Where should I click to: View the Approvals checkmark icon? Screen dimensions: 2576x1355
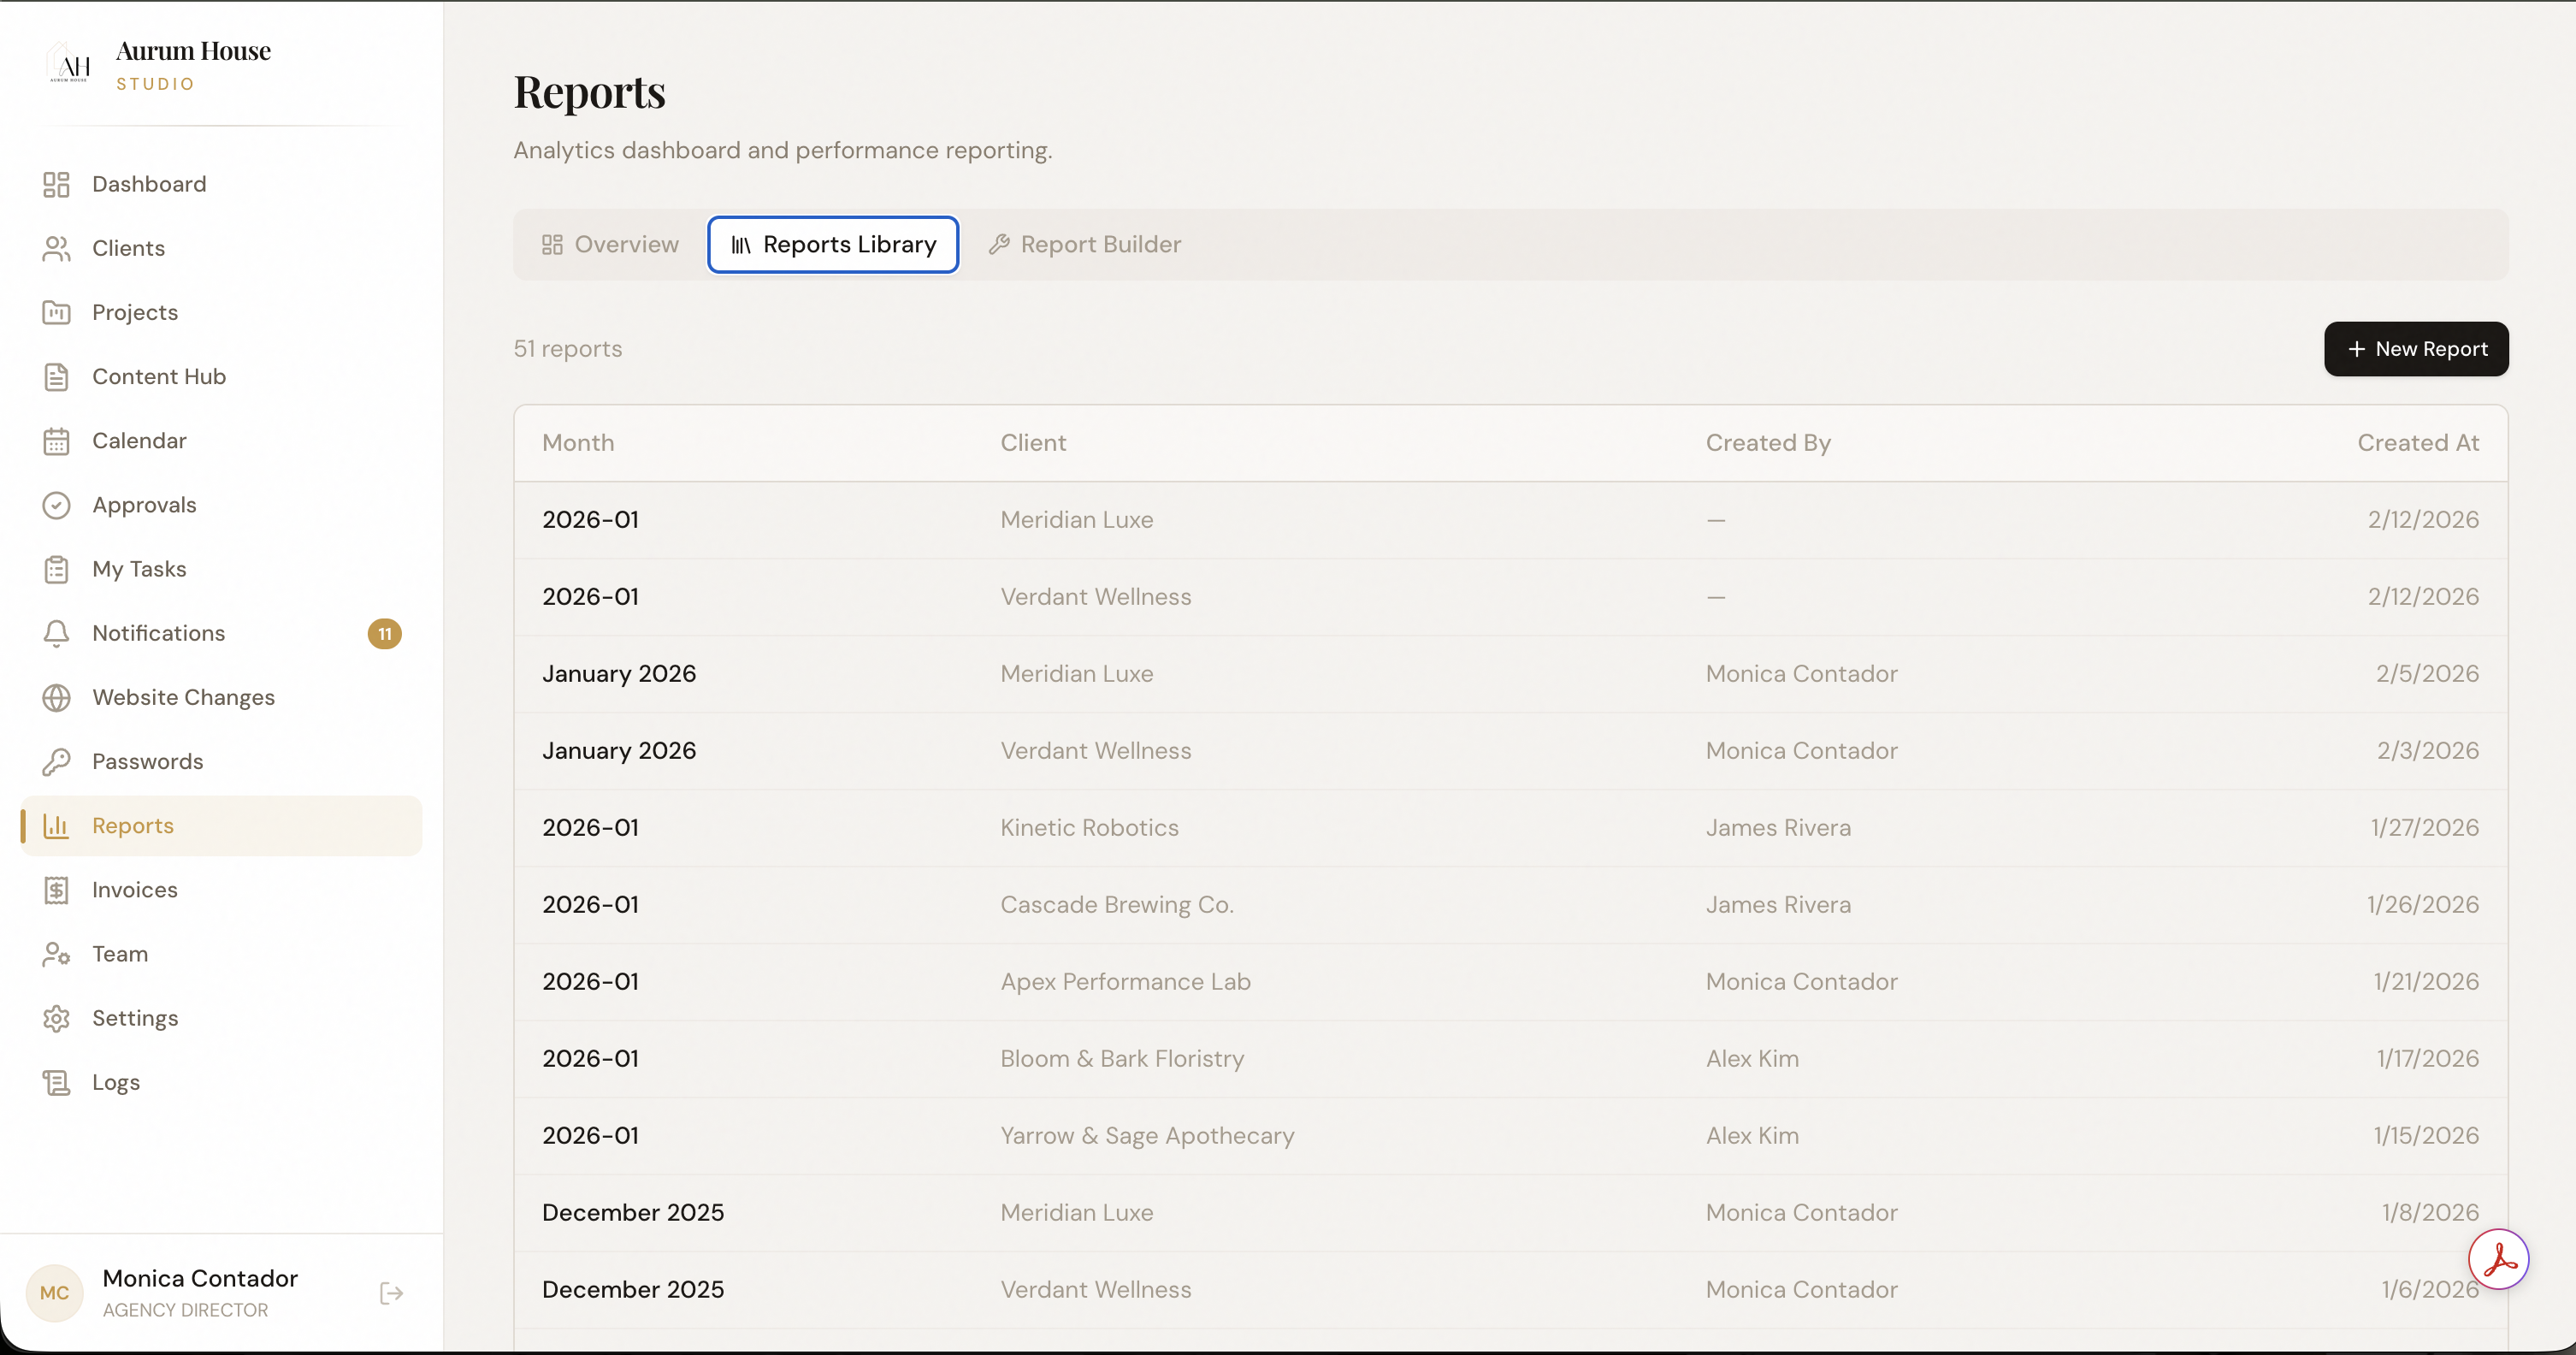(x=57, y=505)
